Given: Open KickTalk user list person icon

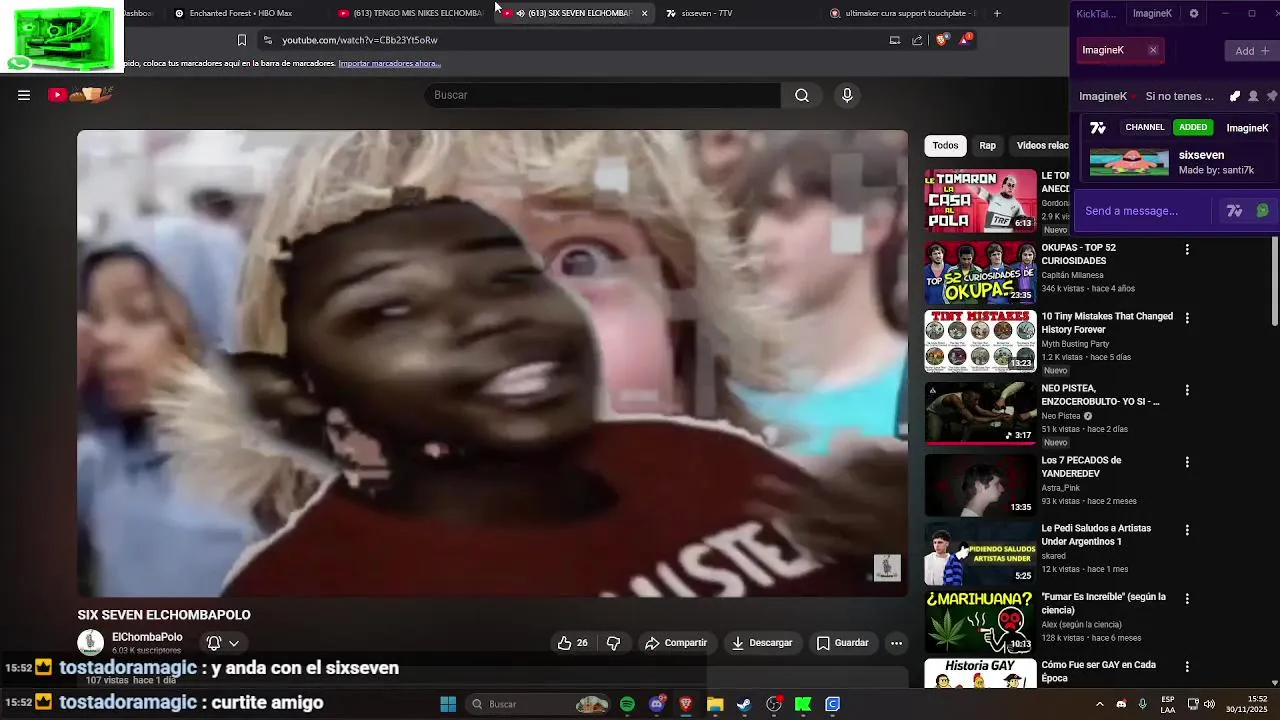Looking at the screenshot, I should tap(1253, 97).
